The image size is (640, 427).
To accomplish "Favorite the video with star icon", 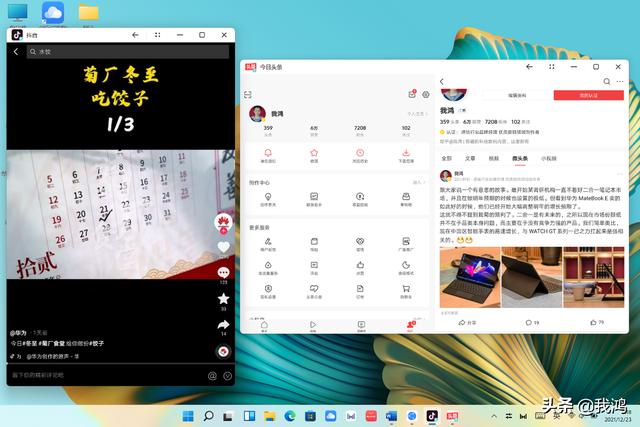I will click(x=223, y=298).
